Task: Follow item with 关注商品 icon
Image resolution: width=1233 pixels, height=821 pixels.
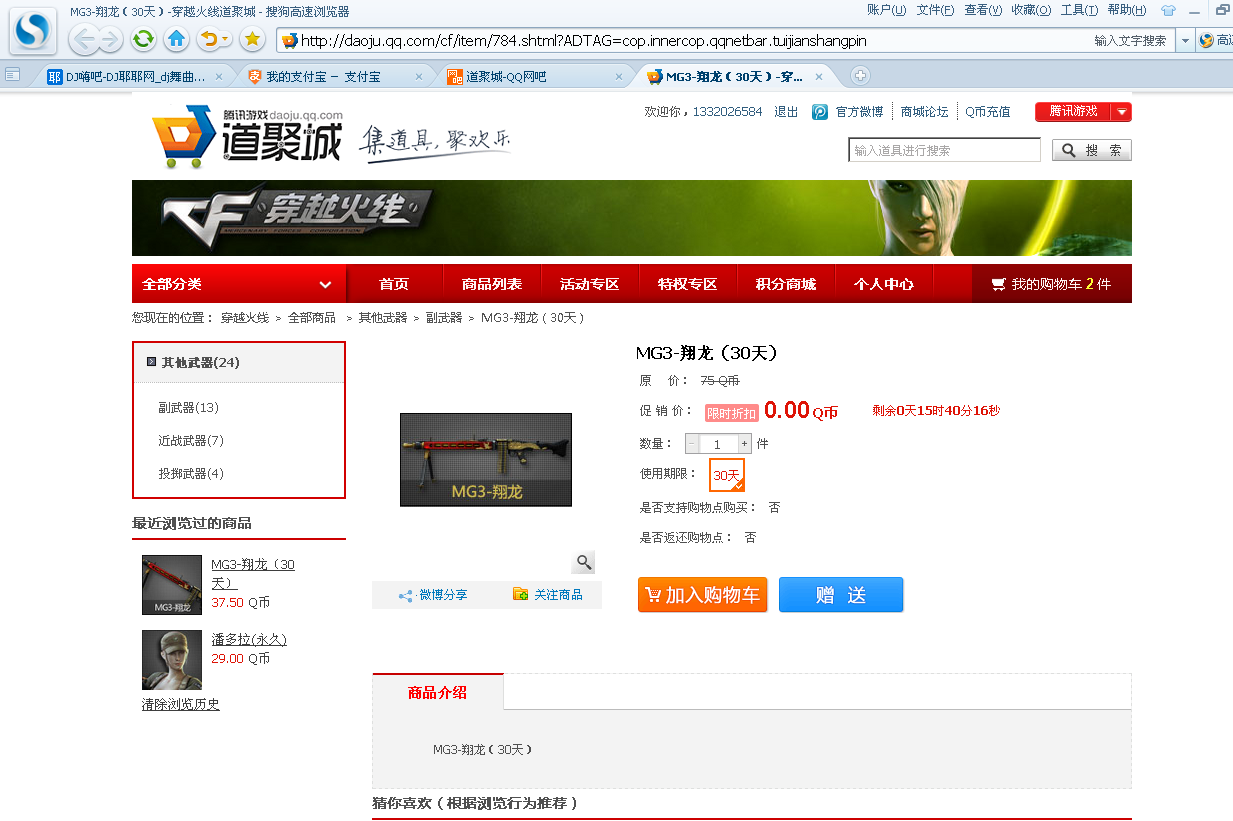Action: 520,594
